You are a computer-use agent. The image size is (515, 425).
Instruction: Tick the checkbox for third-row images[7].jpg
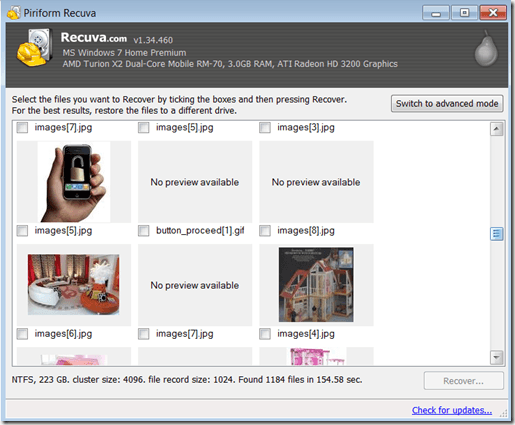click(x=144, y=334)
